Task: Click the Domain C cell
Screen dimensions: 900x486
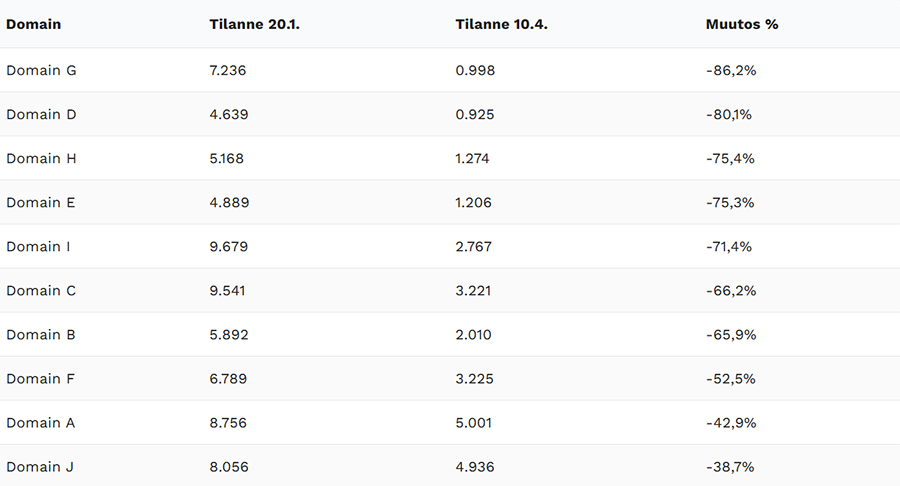Action: [41, 290]
